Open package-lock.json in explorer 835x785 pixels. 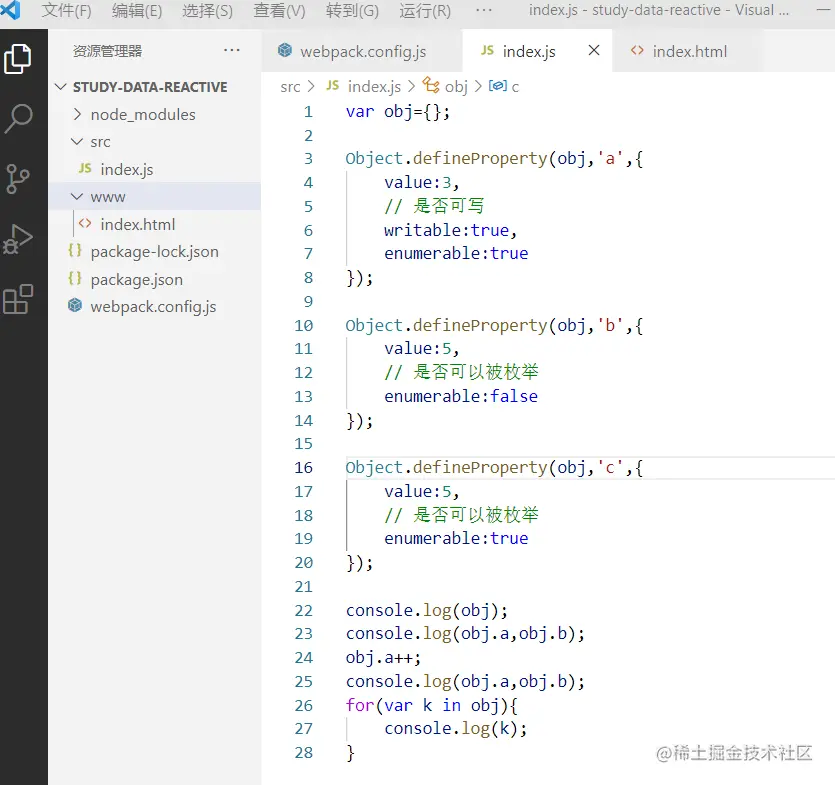pyautogui.click(x=154, y=251)
